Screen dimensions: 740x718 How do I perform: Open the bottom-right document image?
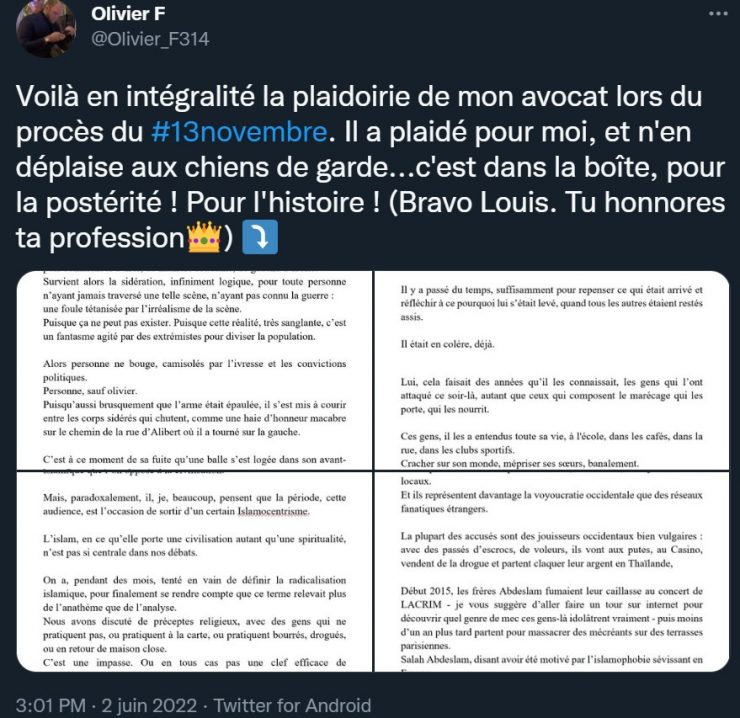click(x=552, y=571)
